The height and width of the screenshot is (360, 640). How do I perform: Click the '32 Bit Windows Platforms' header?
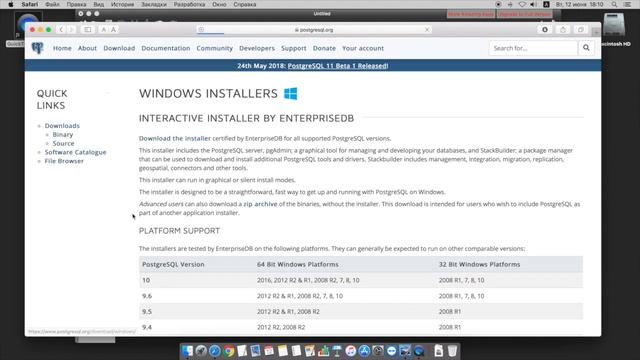479,264
